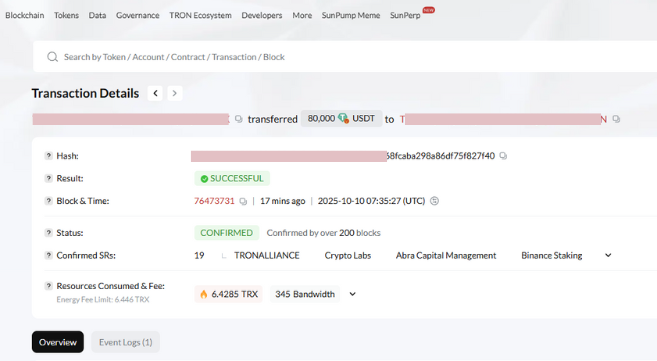Click help icon beside Status
This screenshot has width=657, height=361.
49,233
